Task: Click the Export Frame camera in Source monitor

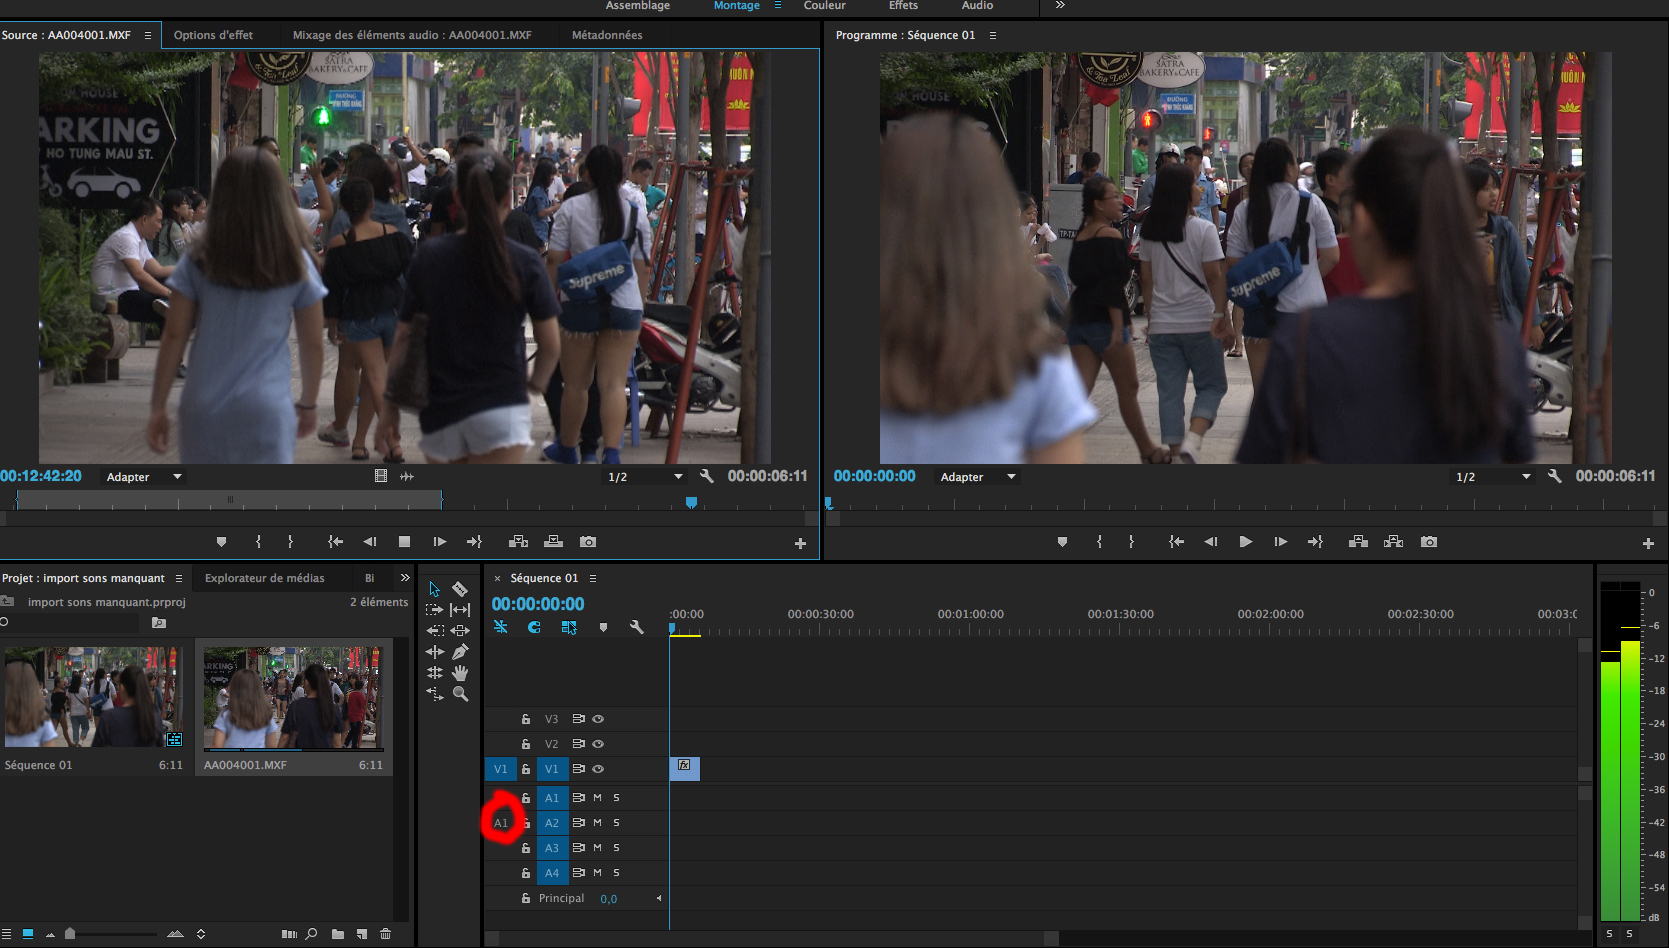Action: 588,542
